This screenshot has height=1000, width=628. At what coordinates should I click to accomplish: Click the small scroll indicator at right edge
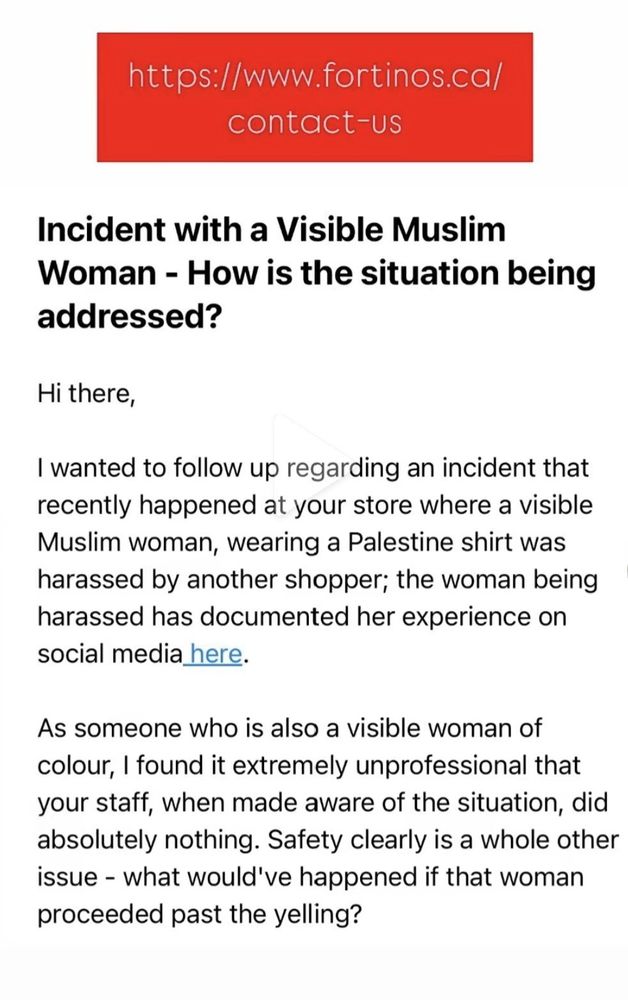pos(627,570)
